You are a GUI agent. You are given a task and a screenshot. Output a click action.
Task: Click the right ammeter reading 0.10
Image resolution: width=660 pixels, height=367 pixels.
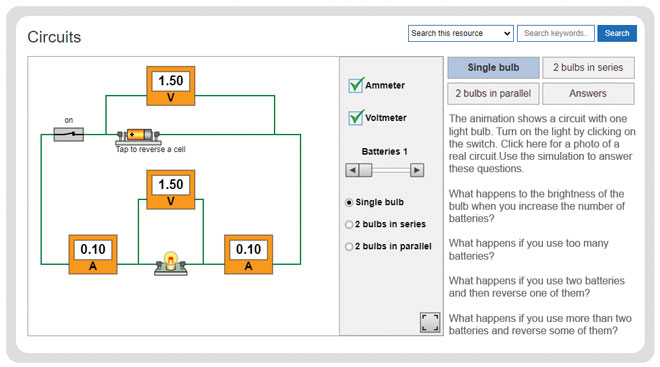tap(248, 254)
